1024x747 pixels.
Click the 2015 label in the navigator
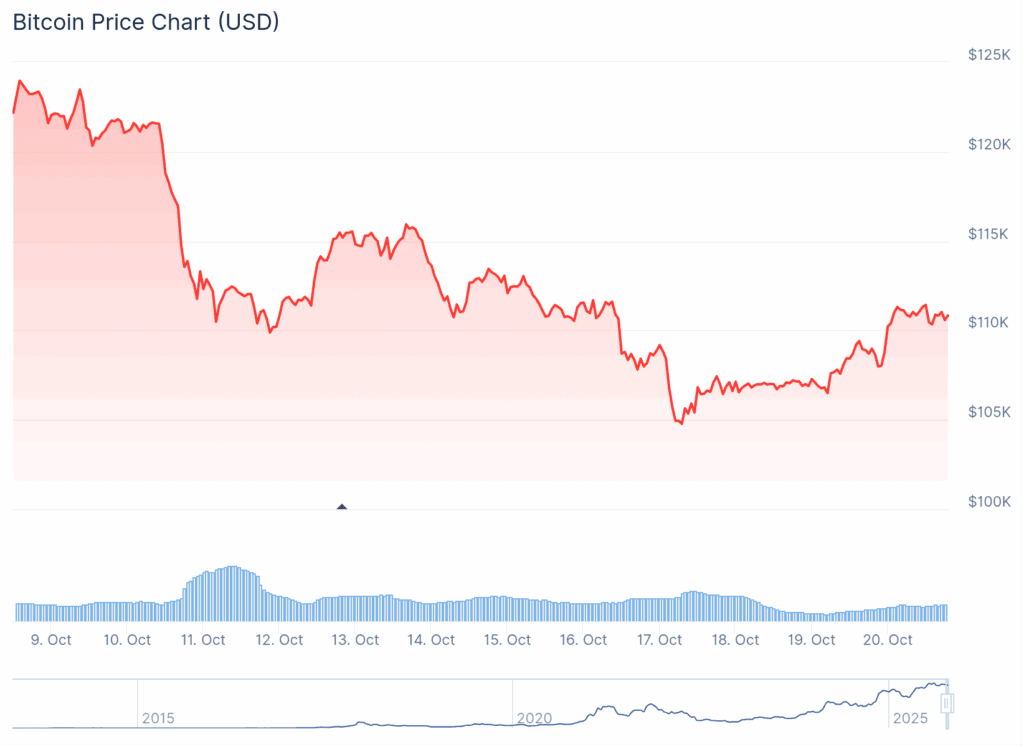158,718
